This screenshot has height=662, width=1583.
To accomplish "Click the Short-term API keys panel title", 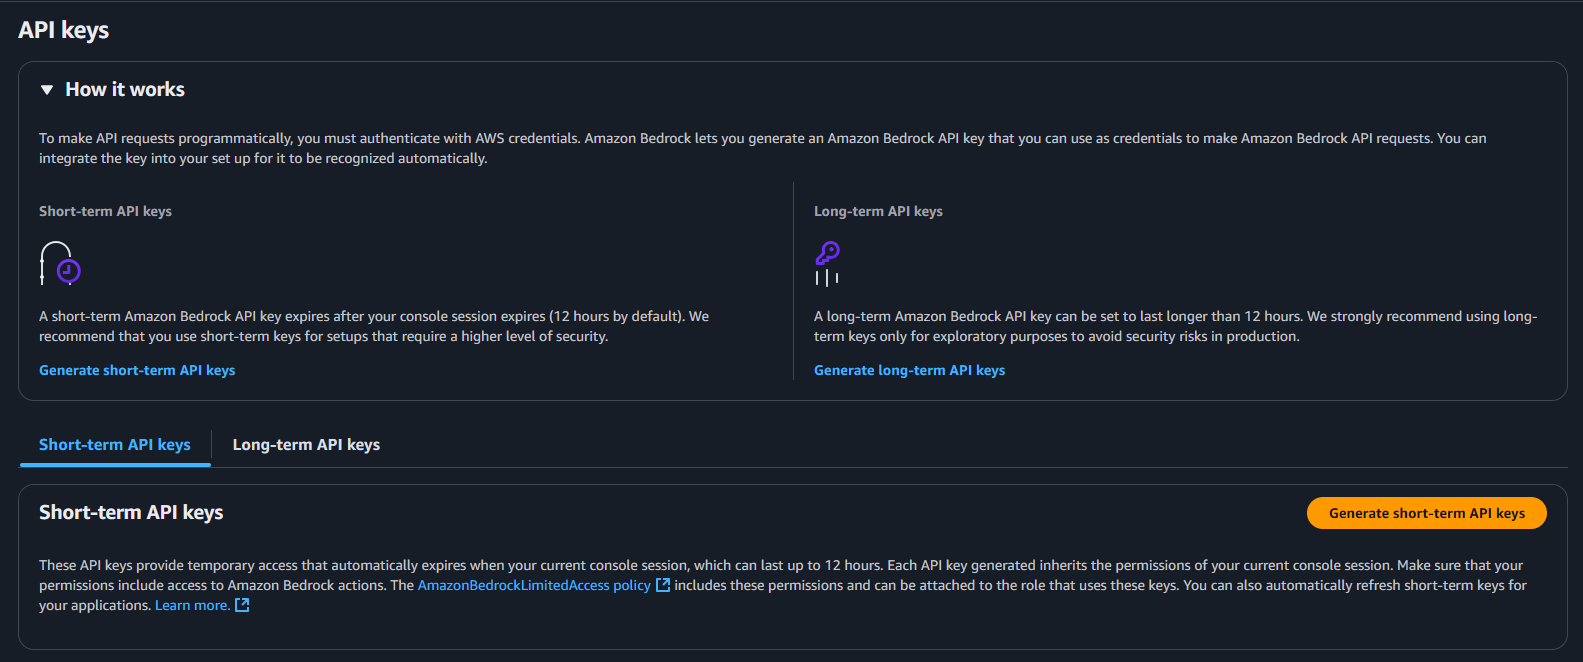I will (131, 512).
